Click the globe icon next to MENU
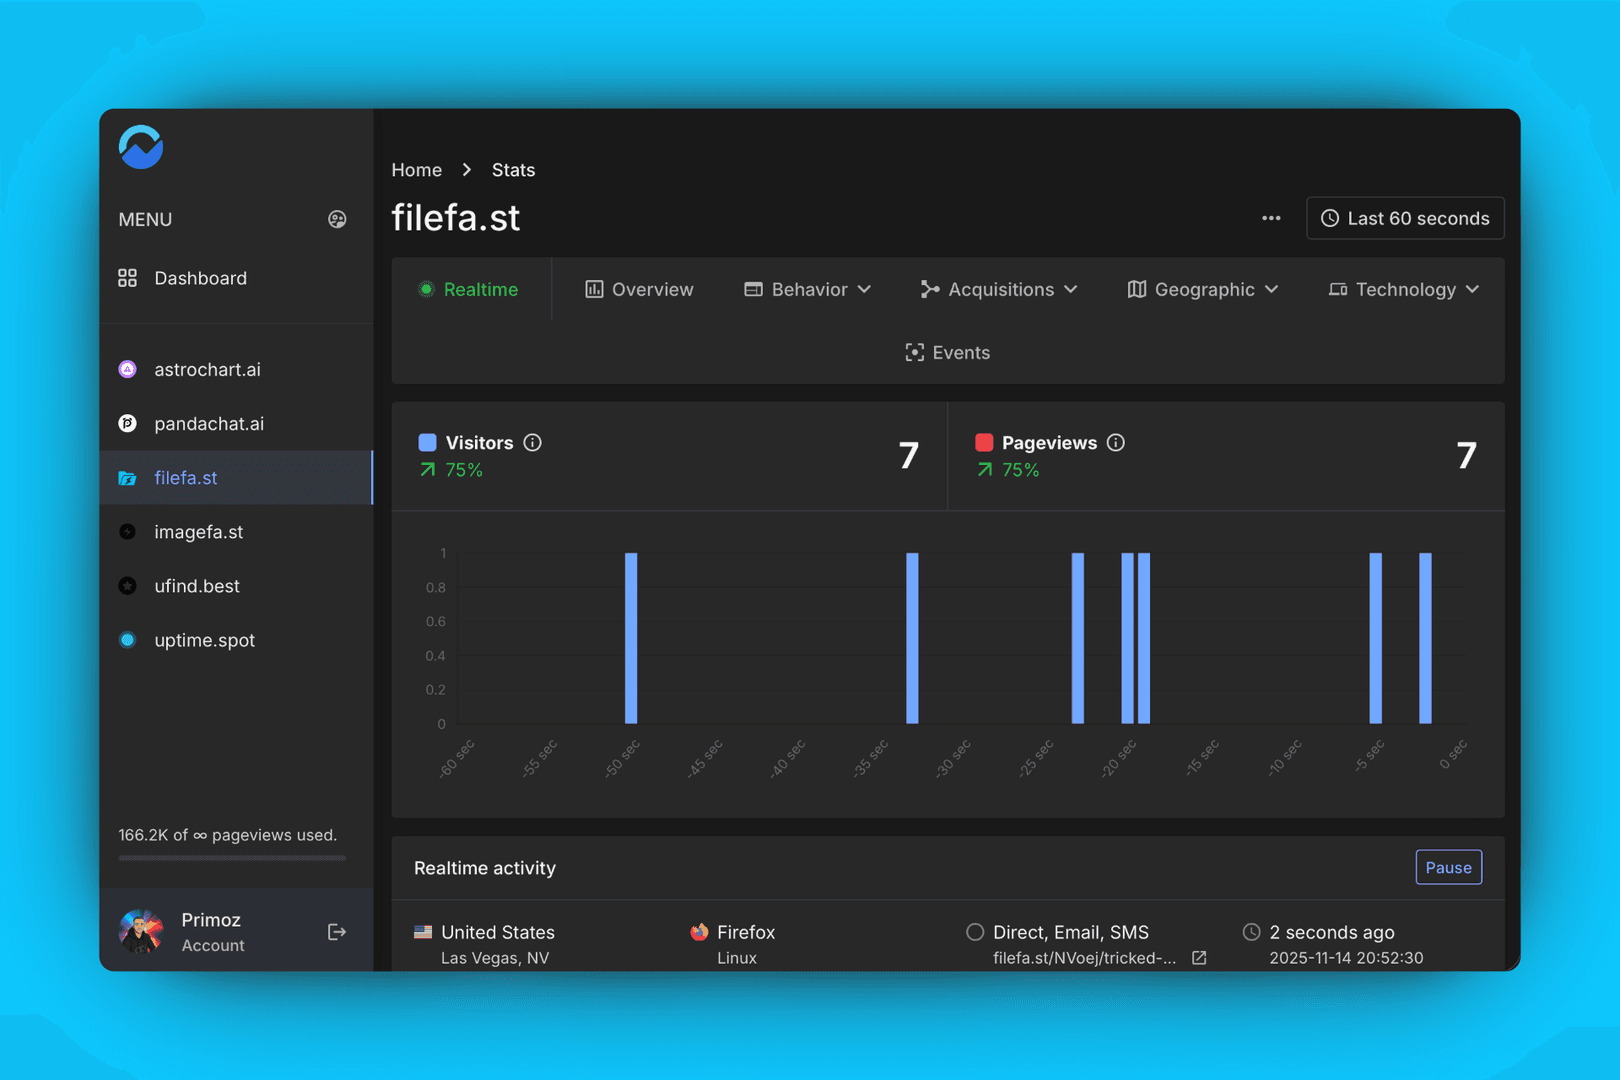The width and height of the screenshot is (1620, 1080). pos(337,219)
